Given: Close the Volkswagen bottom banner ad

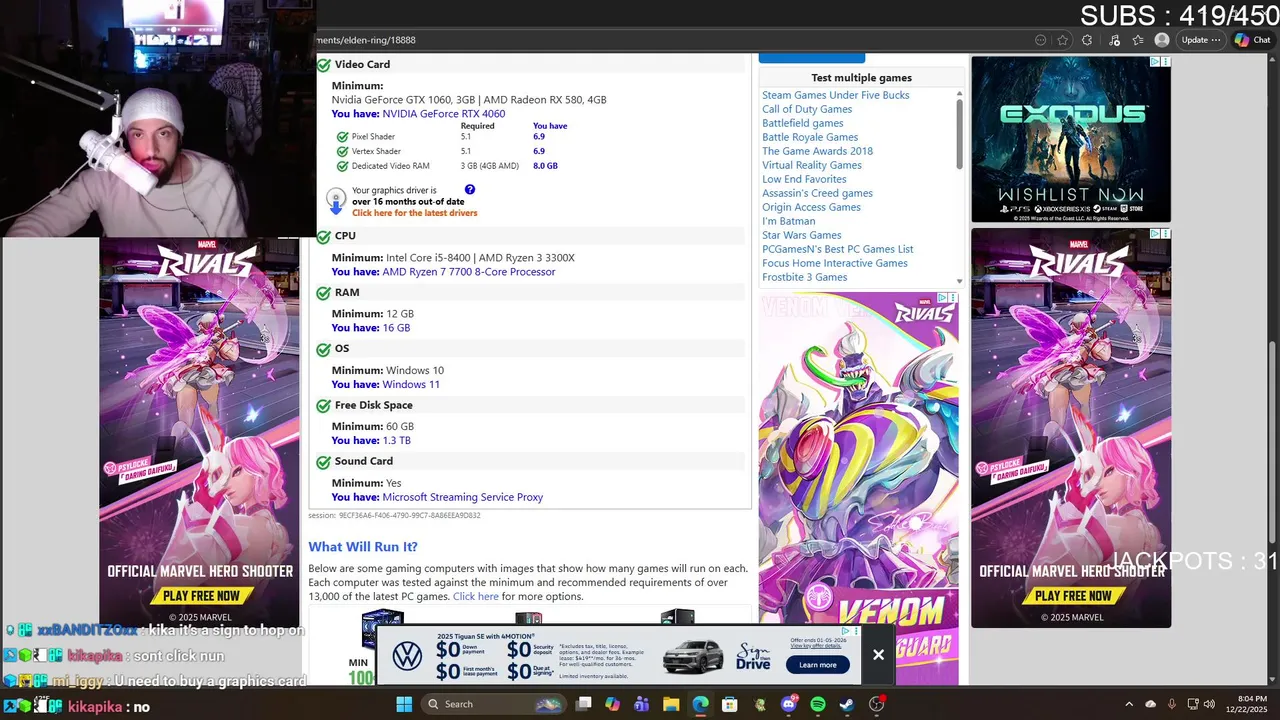Looking at the screenshot, I should click(x=878, y=655).
